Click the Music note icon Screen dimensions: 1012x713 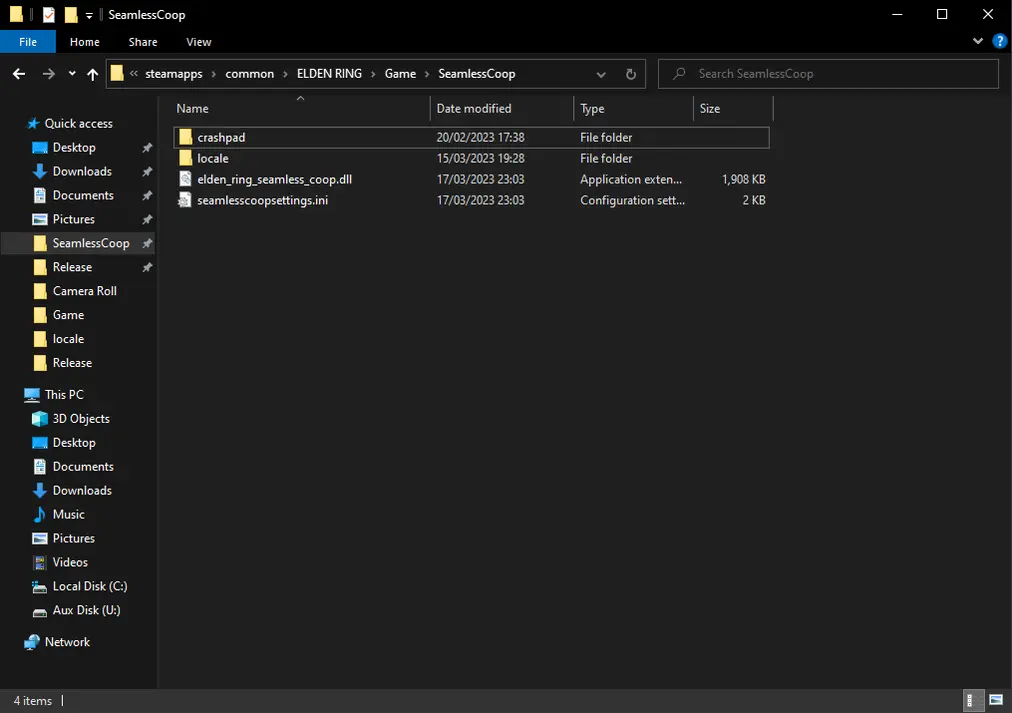[x=39, y=514]
